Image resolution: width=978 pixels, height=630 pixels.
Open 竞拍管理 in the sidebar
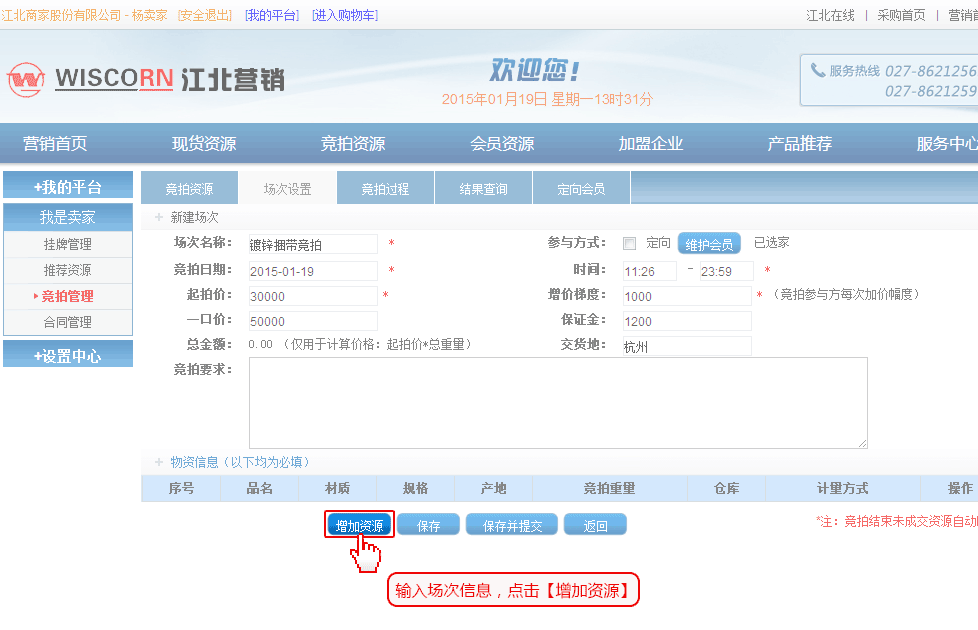pyautogui.click(x=68, y=296)
